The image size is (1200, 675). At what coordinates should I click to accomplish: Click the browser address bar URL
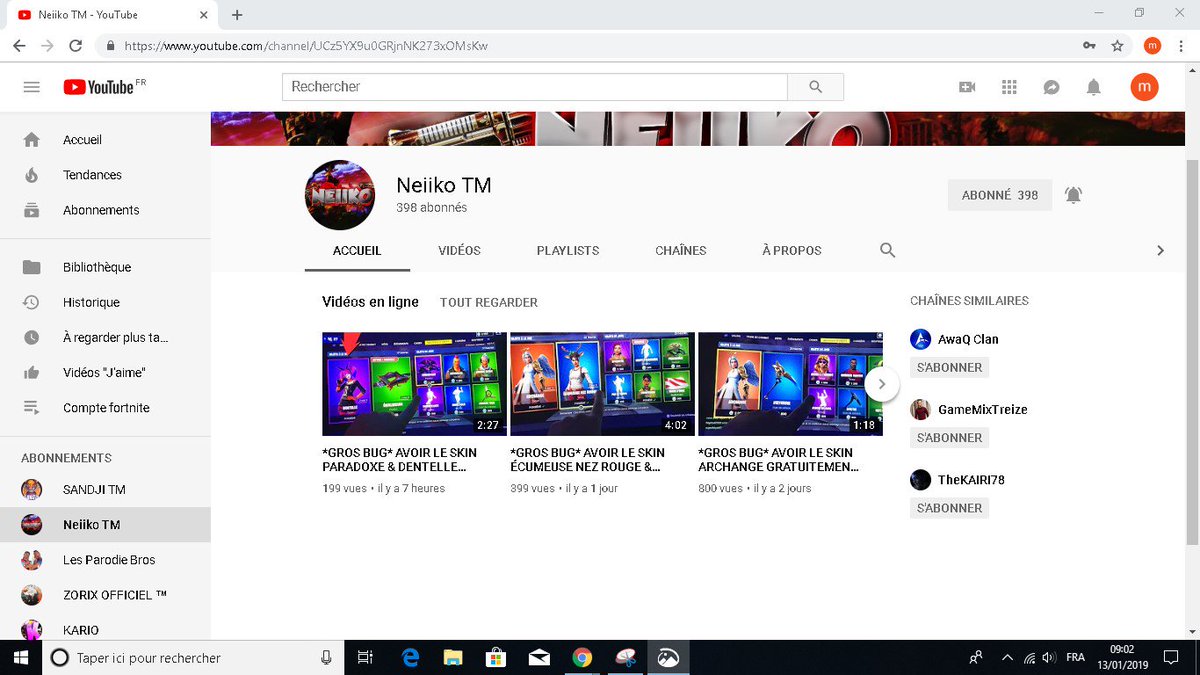pyautogui.click(x=306, y=46)
